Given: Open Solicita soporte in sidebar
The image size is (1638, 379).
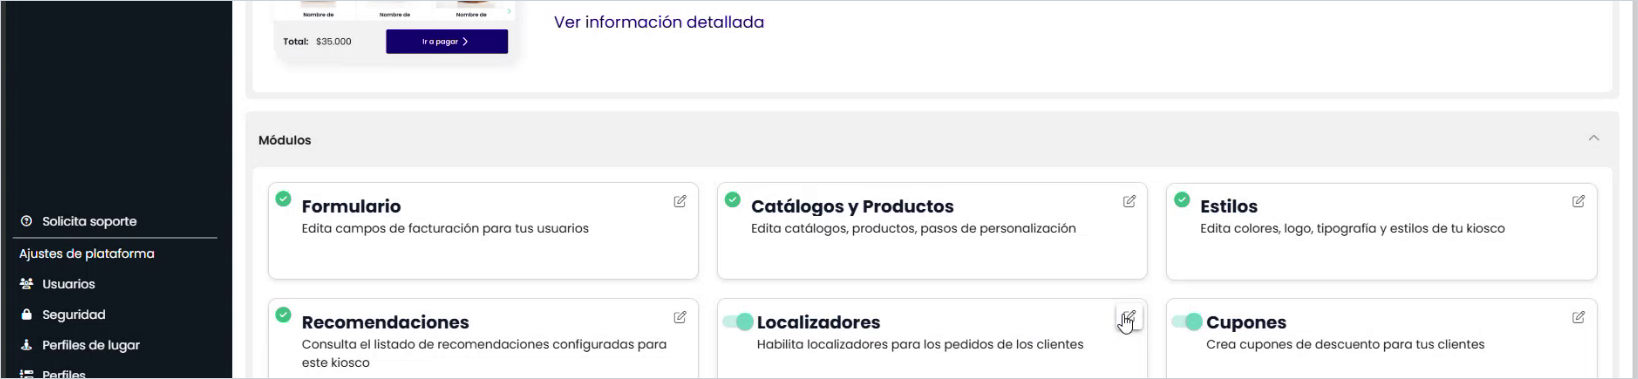Looking at the screenshot, I should point(89,221).
